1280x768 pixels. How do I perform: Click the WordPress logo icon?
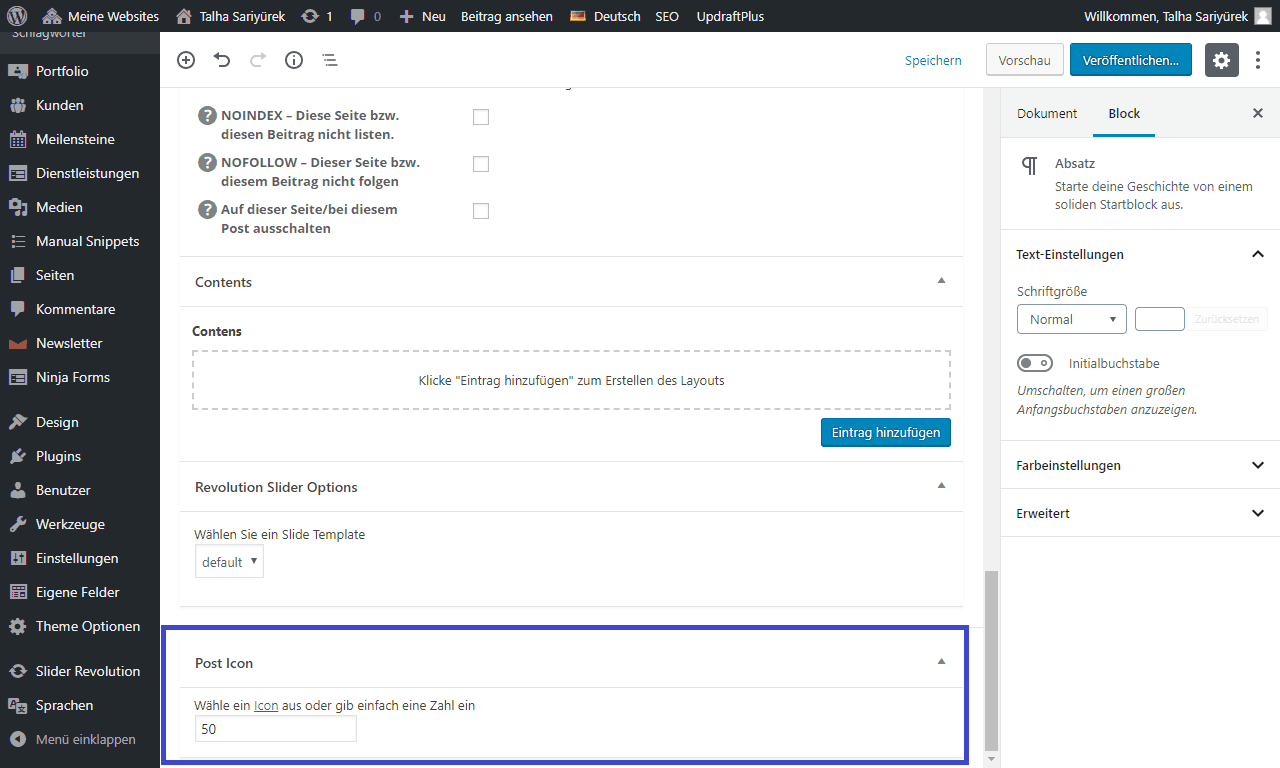16,16
